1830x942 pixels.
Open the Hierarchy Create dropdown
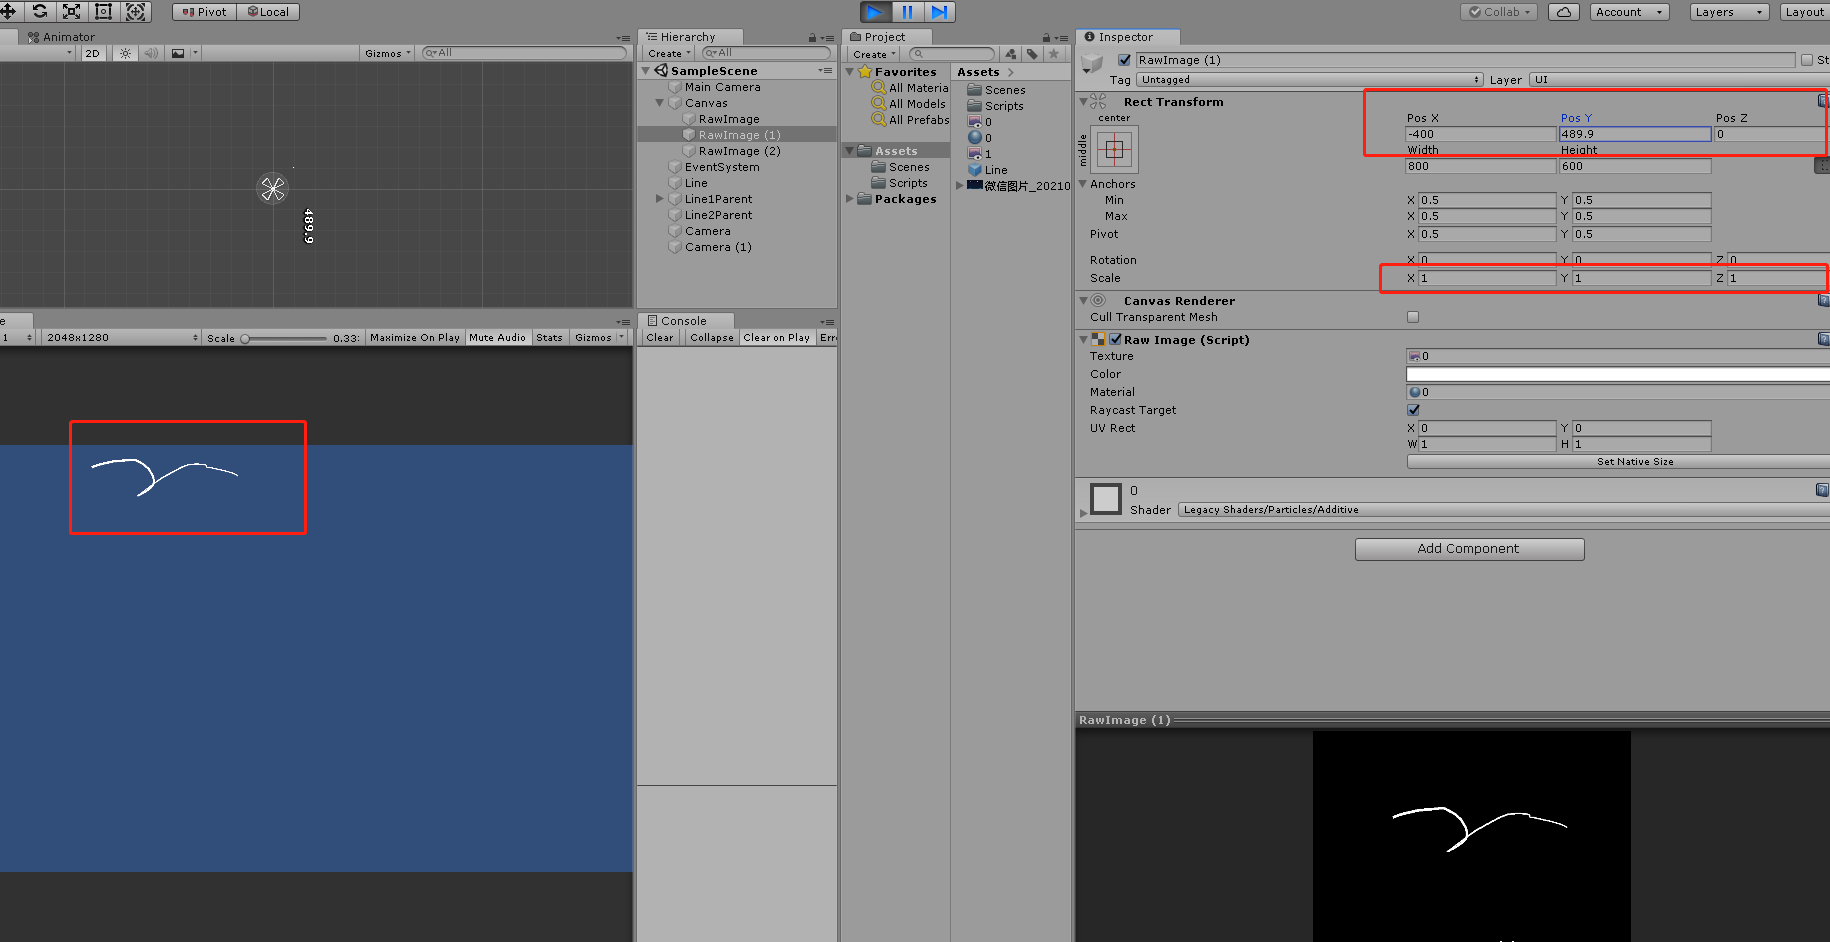click(x=669, y=53)
